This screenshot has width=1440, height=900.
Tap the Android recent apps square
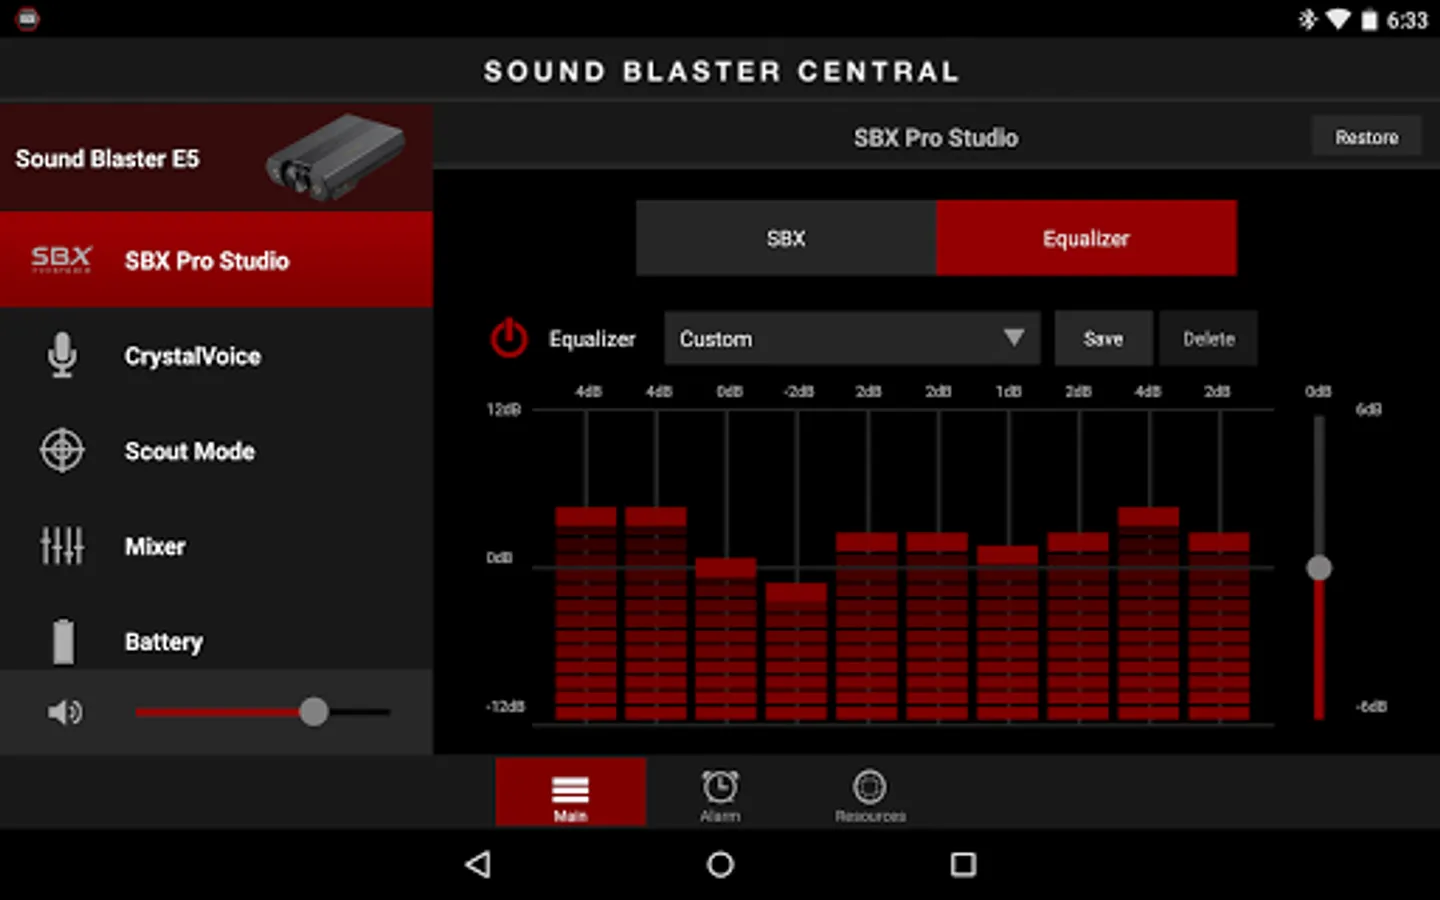[963, 864]
